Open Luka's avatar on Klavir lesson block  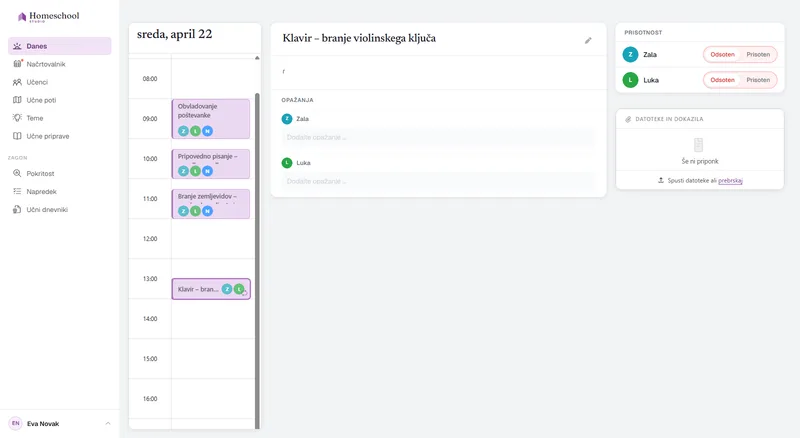239,289
